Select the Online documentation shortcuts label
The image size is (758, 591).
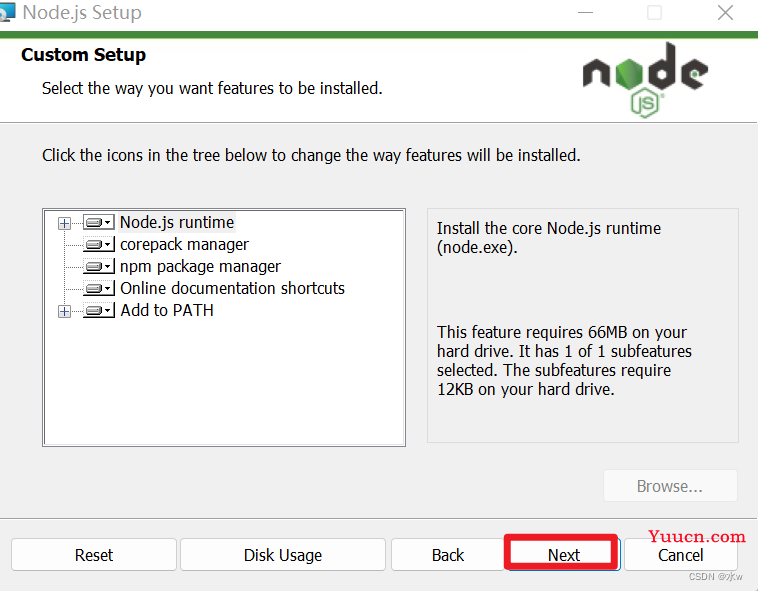tap(232, 288)
